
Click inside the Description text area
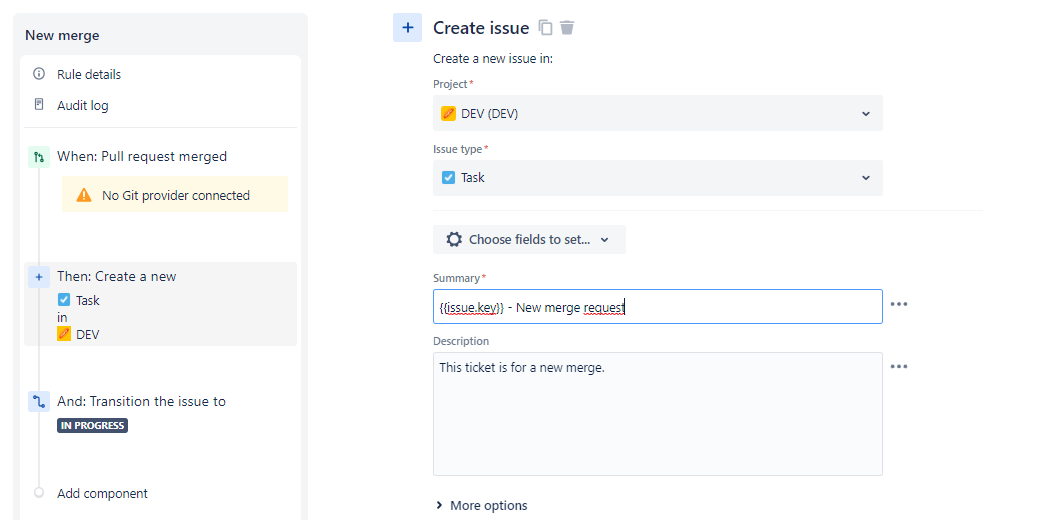click(x=658, y=414)
